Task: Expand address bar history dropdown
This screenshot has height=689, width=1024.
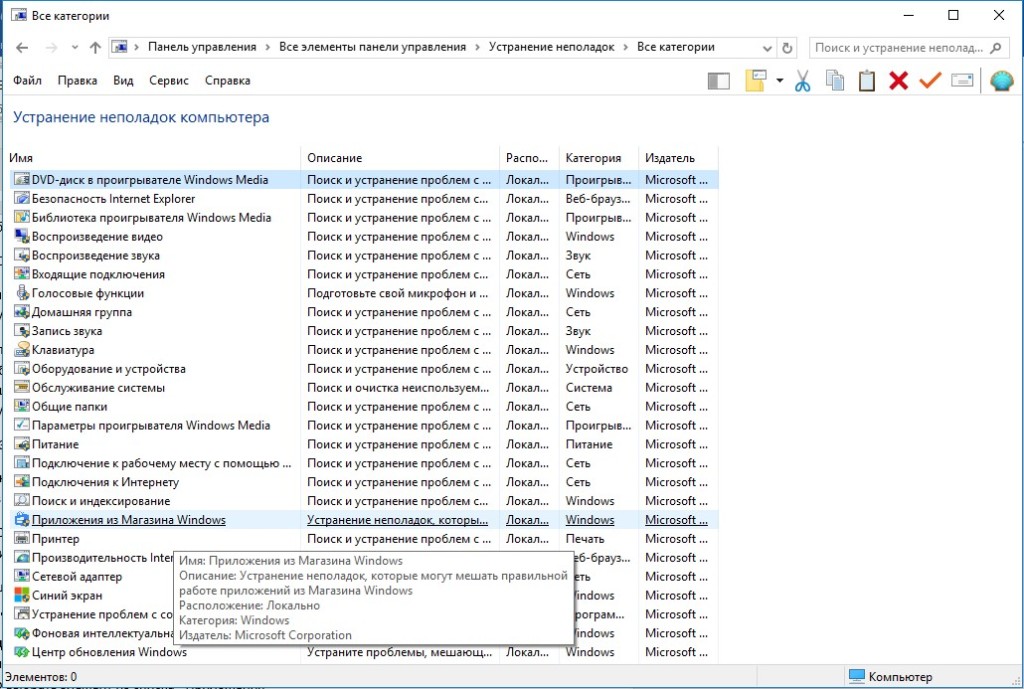Action: (x=767, y=48)
